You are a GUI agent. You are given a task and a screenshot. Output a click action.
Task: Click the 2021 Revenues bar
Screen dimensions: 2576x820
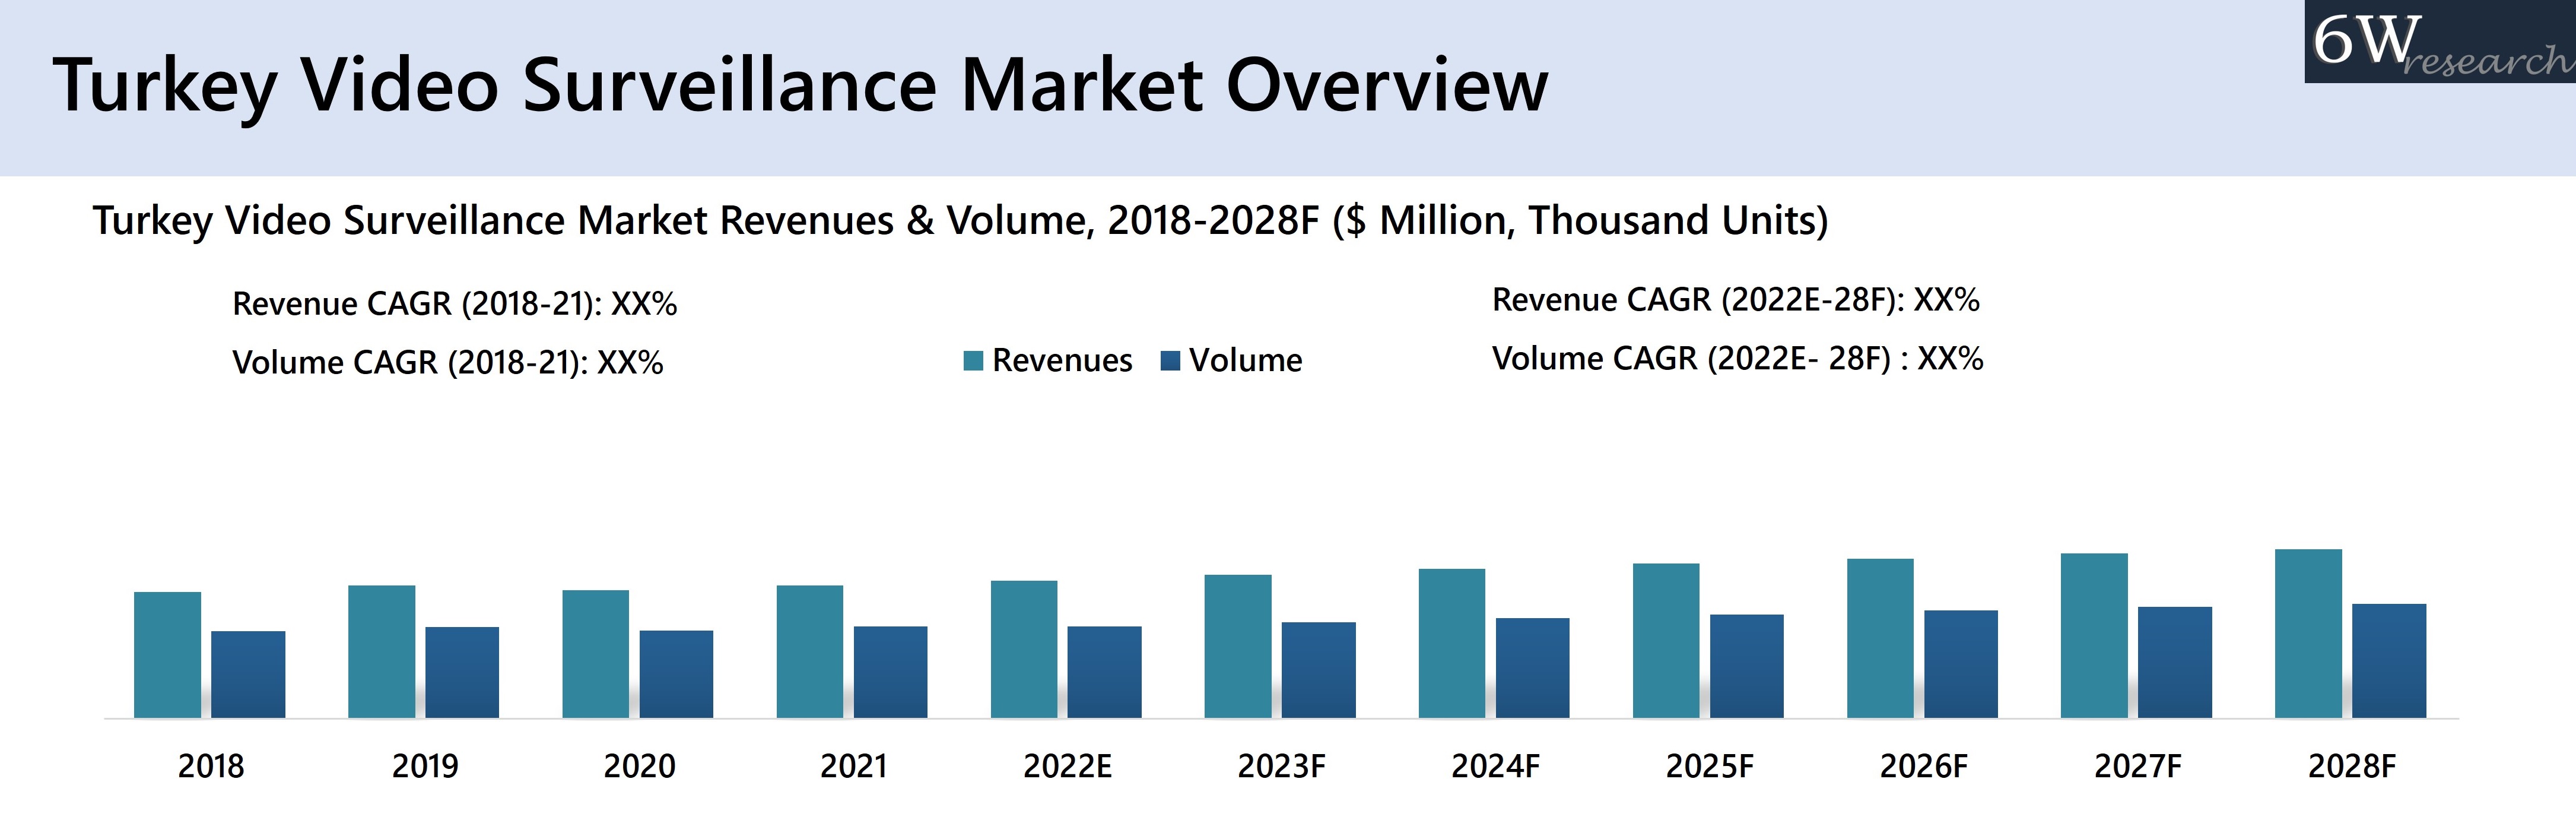point(810,652)
